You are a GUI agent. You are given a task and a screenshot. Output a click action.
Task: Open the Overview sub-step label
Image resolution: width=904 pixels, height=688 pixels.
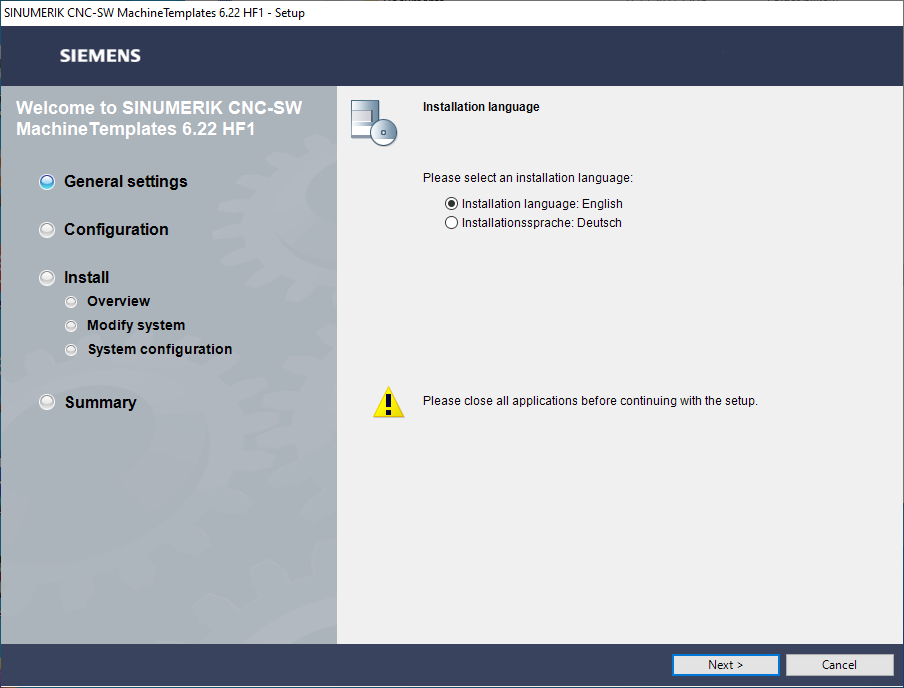pyautogui.click(x=118, y=302)
